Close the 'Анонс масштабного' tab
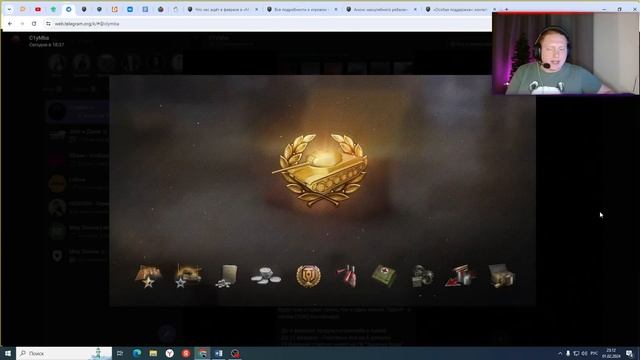Viewport: 640px width, 360px height. tap(415, 9)
